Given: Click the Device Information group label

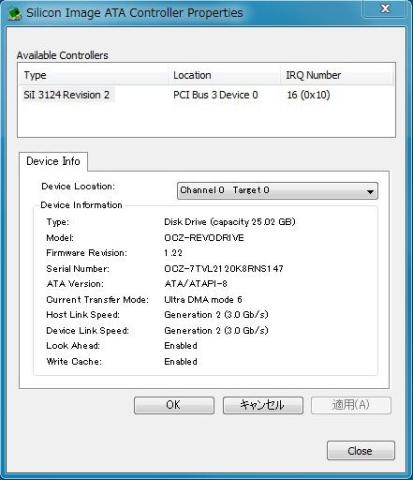Looking at the screenshot, I should [81, 205].
